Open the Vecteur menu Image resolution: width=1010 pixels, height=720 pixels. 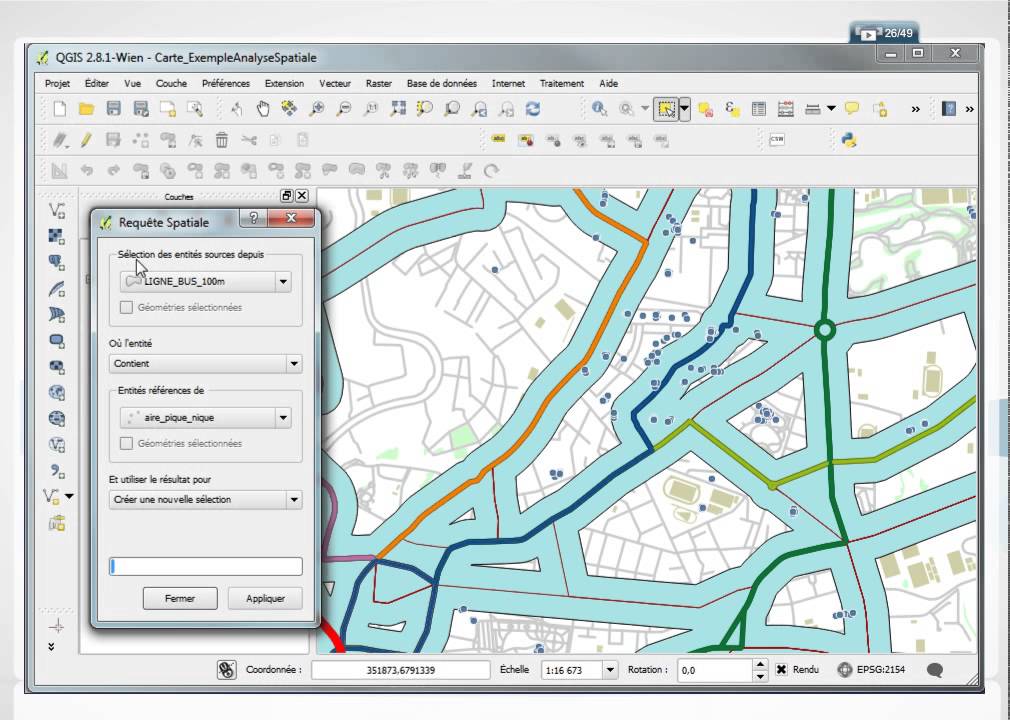click(335, 84)
